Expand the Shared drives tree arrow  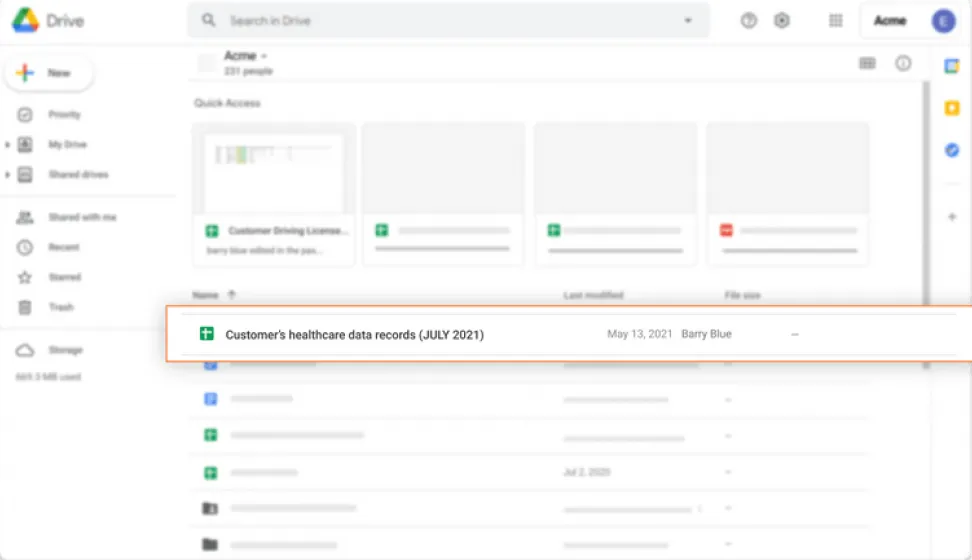(7, 175)
